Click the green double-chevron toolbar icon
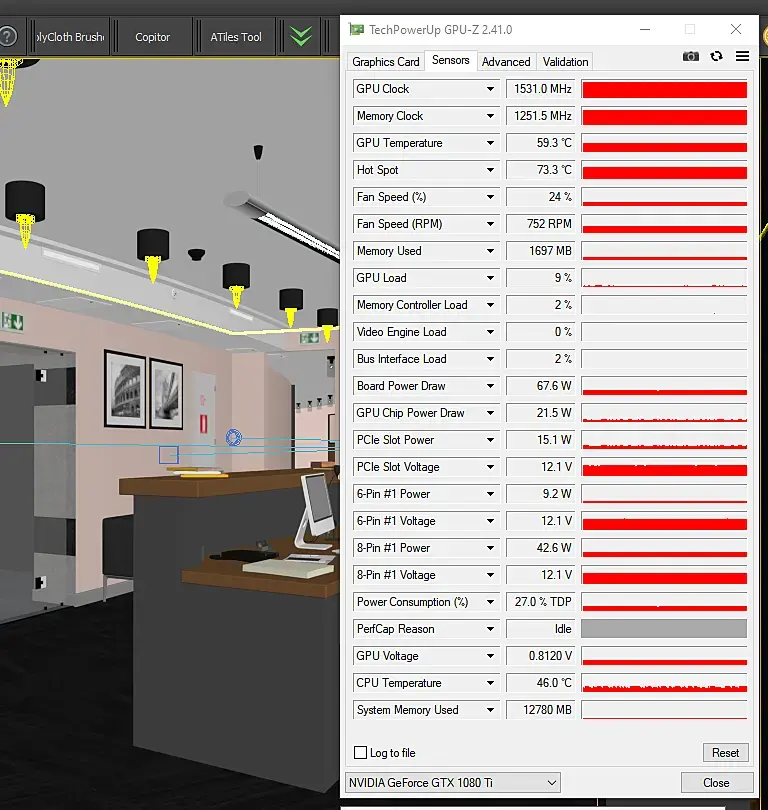This screenshot has height=810, width=768. 301,37
